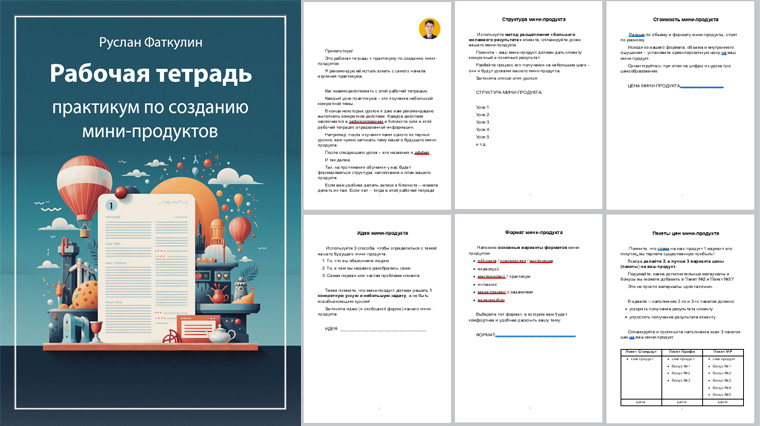Open the 'Пакеты цен мини-продукта' page
The image size is (760, 426).
click(679, 318)
